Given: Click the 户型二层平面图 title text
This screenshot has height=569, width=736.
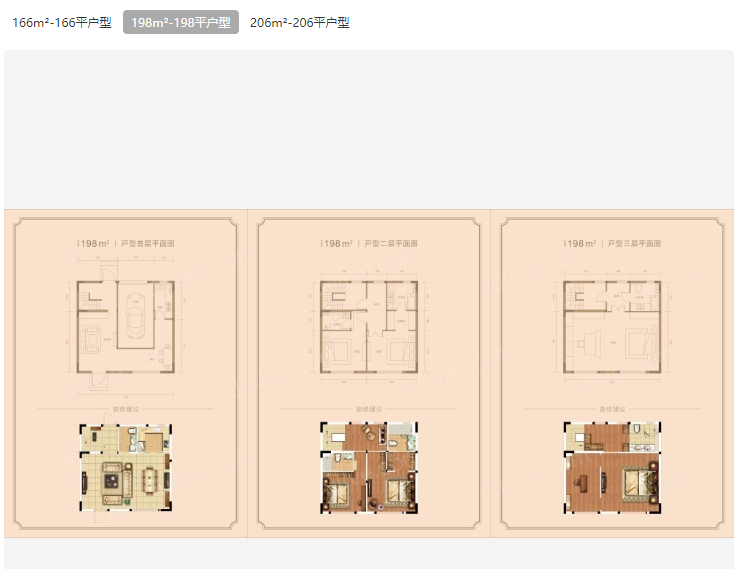Looking at the screenshot, I should point(391,243).
